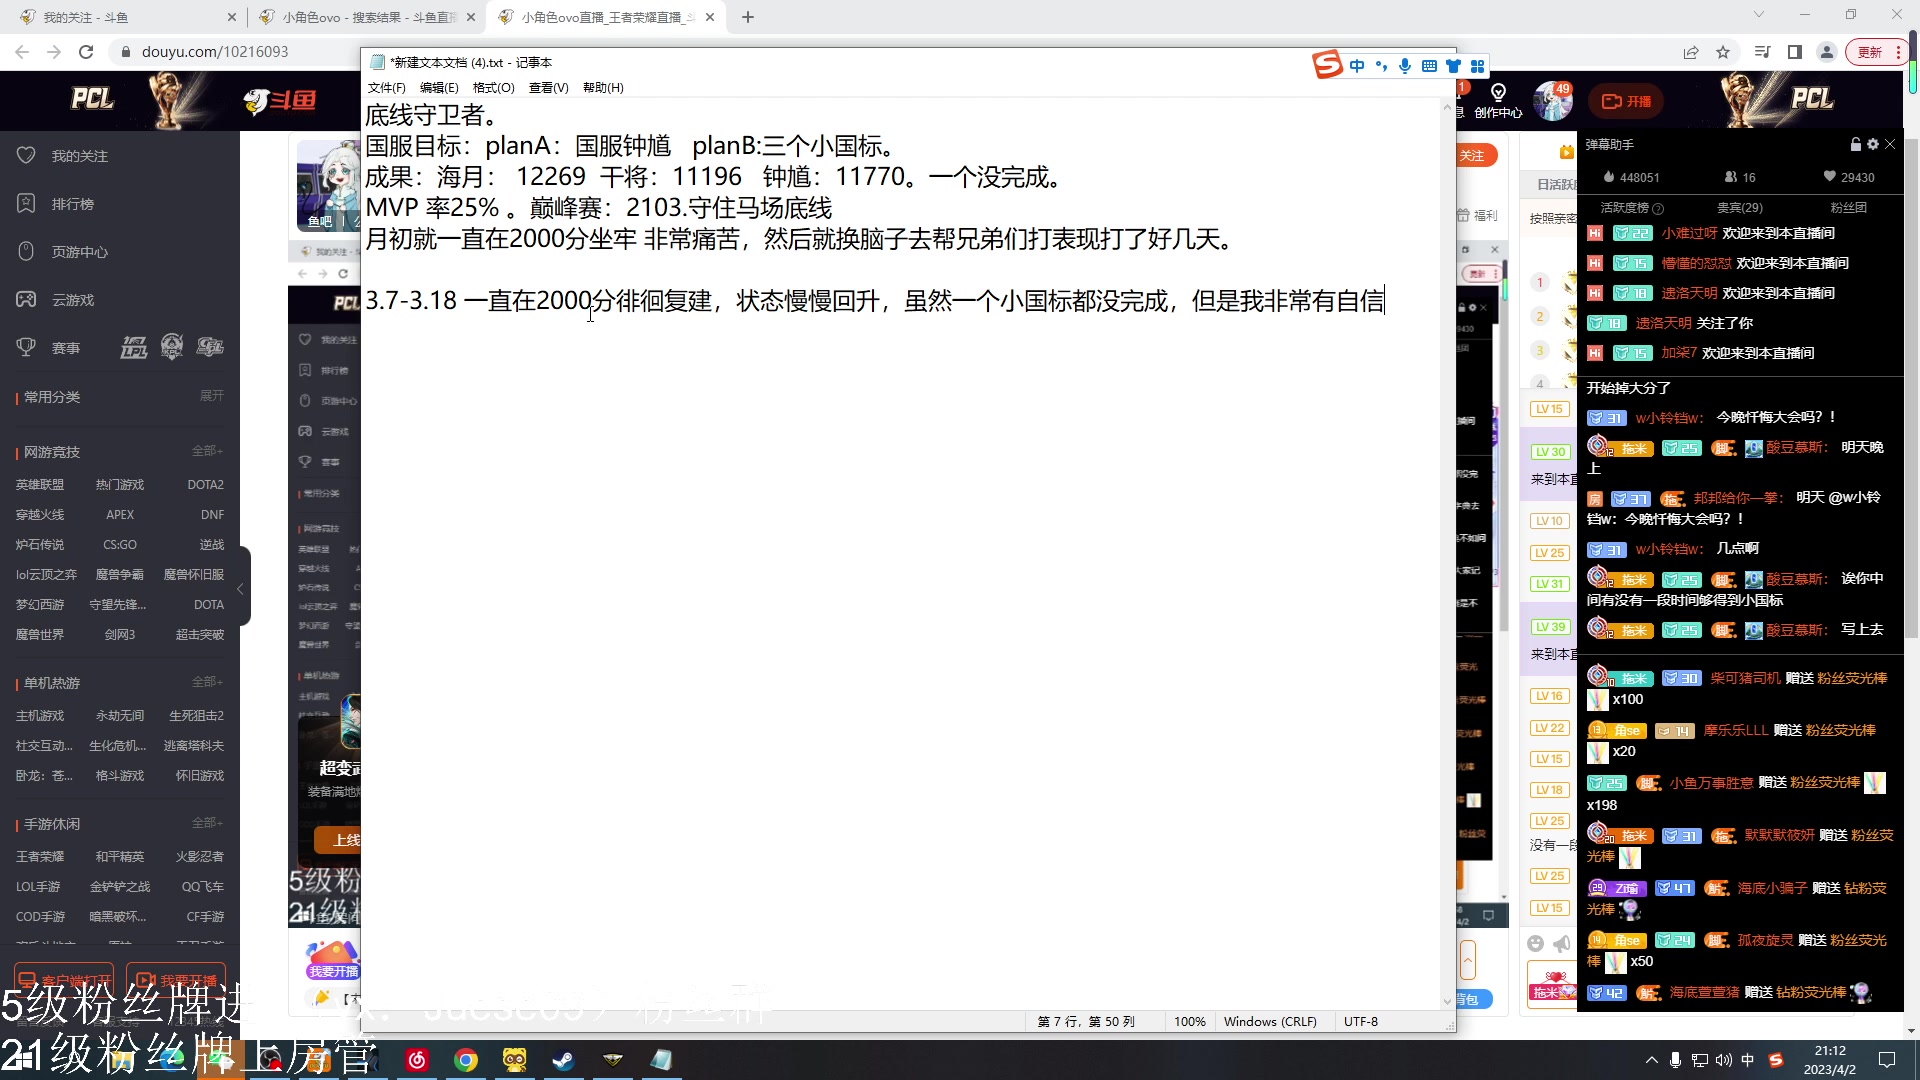
Task: Select 粉丝团 tab in 弹幕助手
Action: (x=1849, y=208)
